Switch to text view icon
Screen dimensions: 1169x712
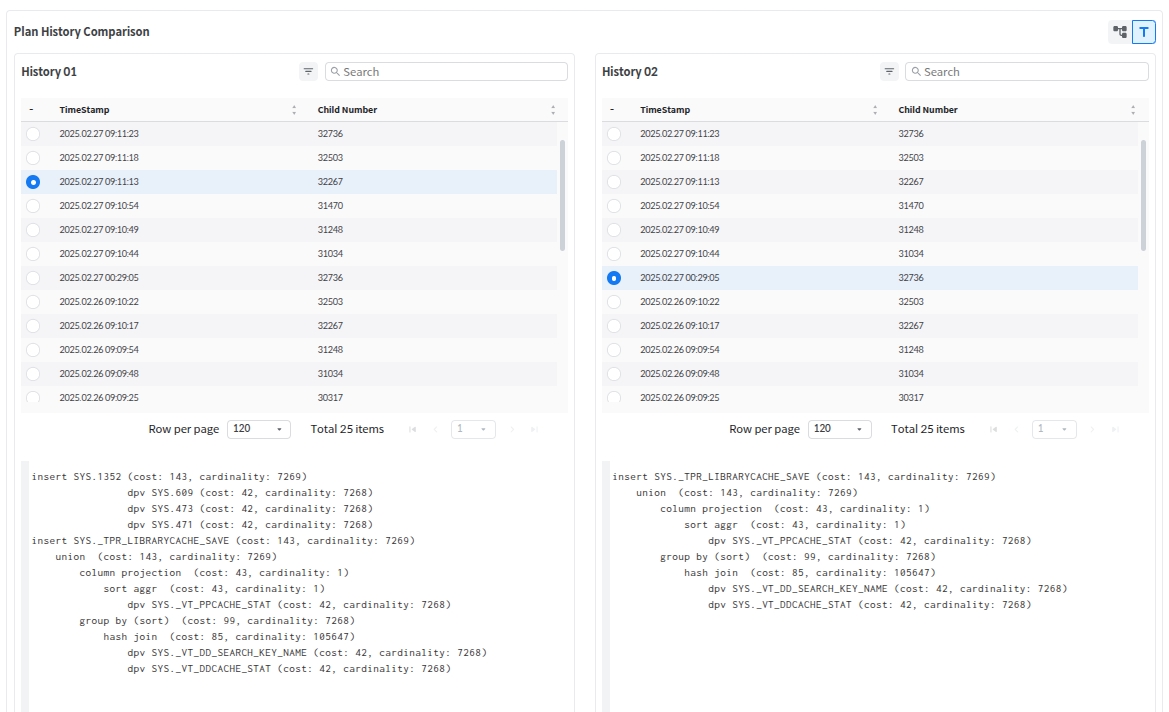tap(1143, 32)
